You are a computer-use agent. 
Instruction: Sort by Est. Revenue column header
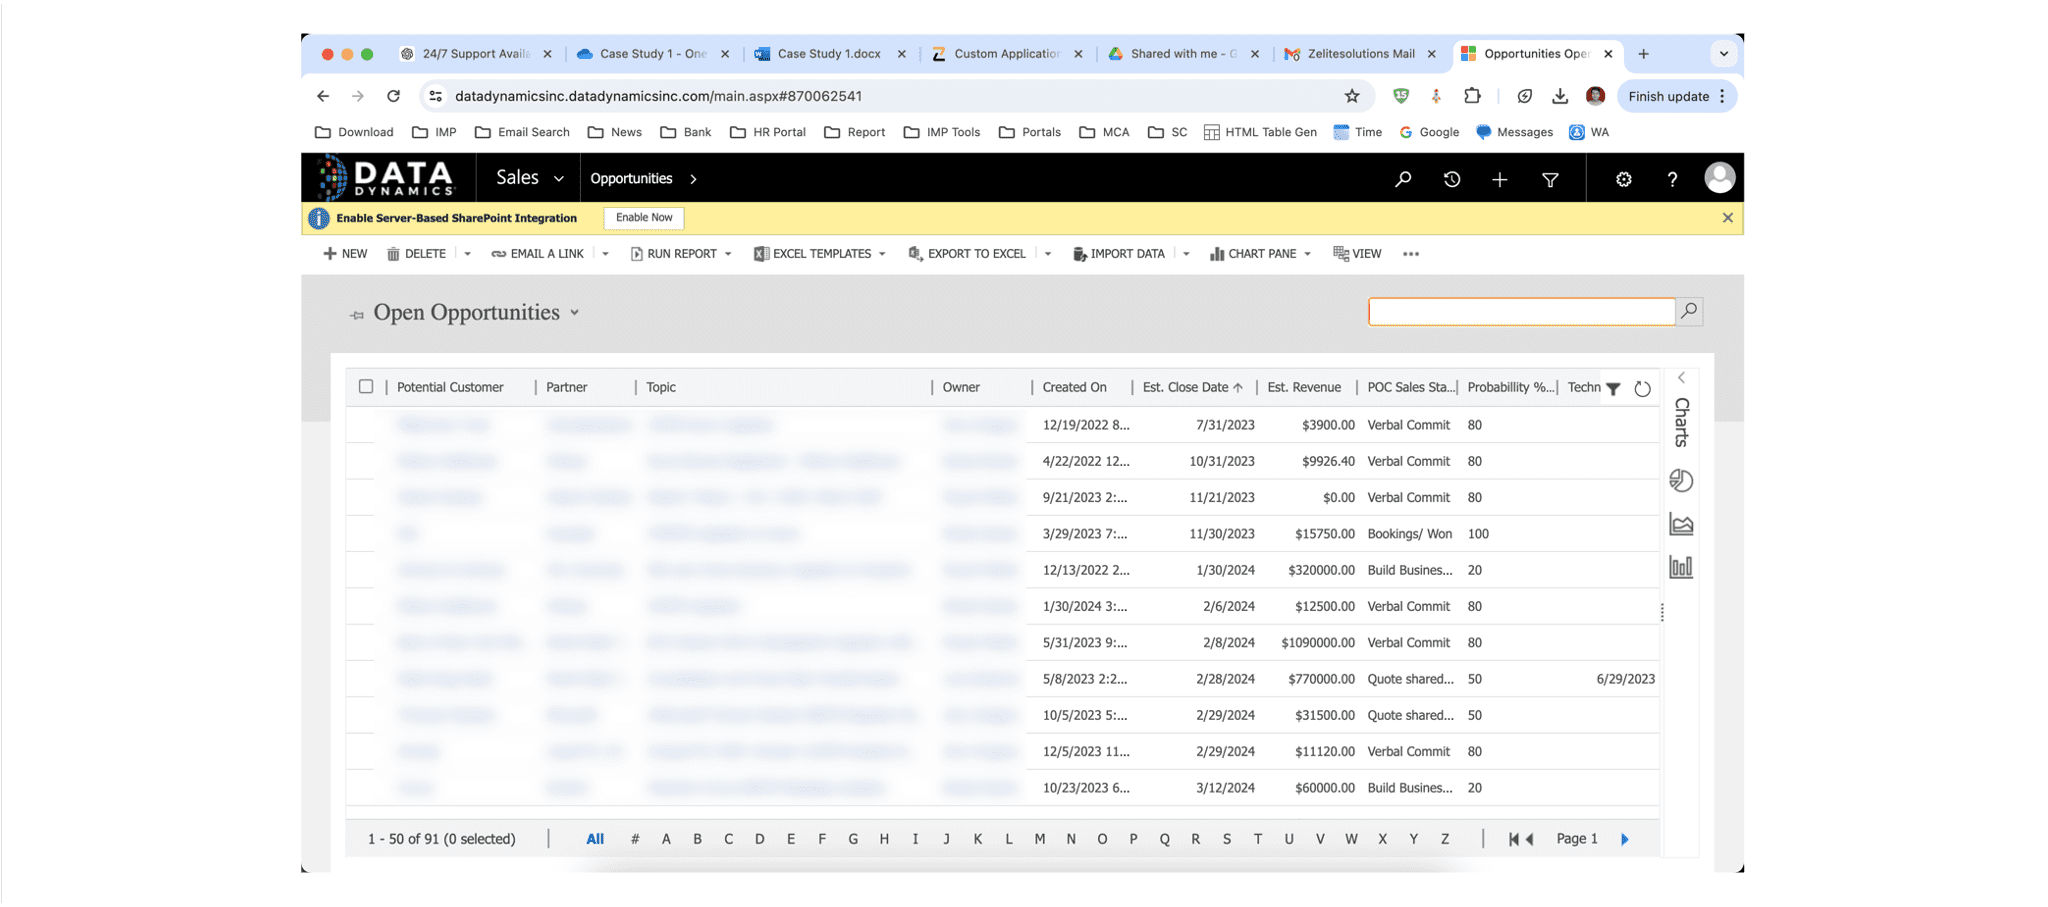[x=1304, y=387]
